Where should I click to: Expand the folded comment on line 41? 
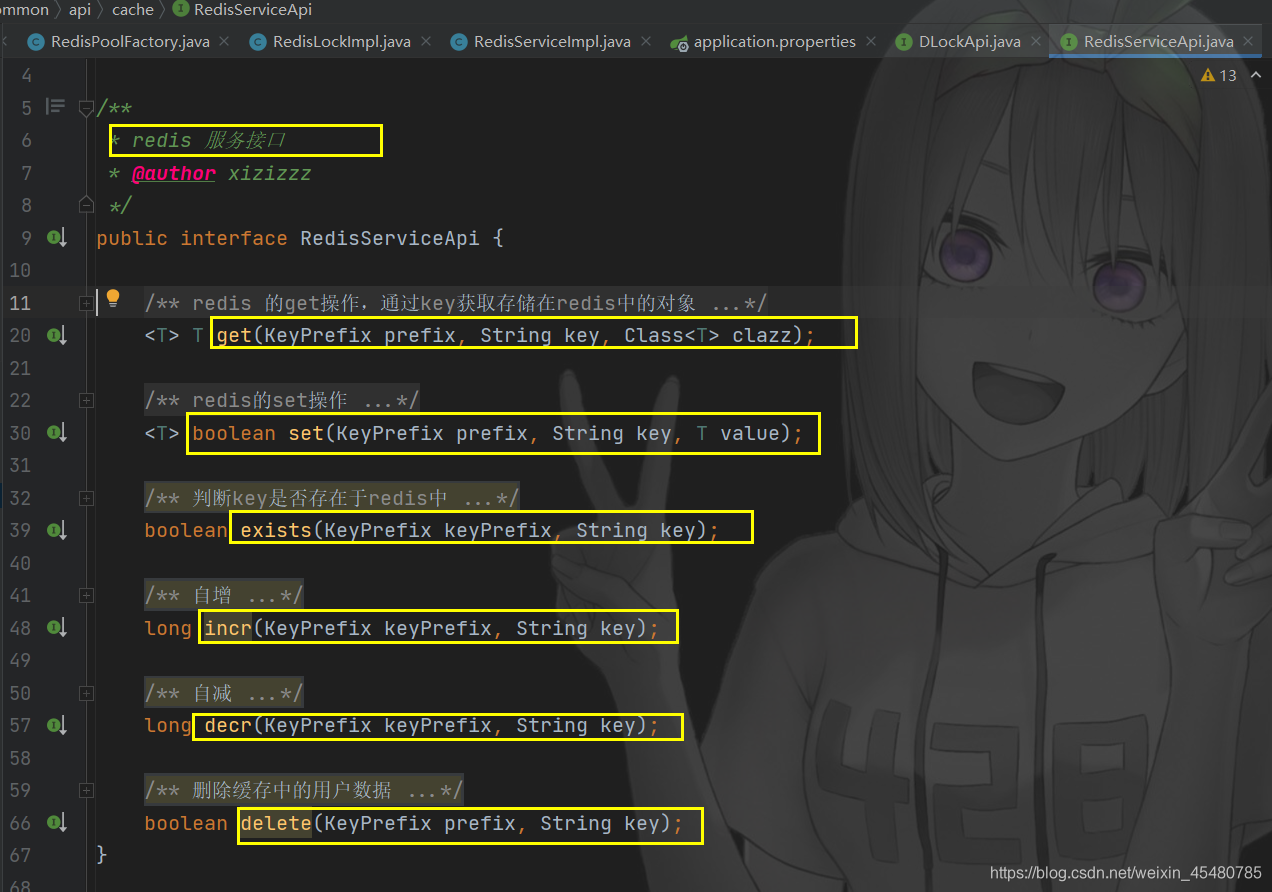coord(87,595)
